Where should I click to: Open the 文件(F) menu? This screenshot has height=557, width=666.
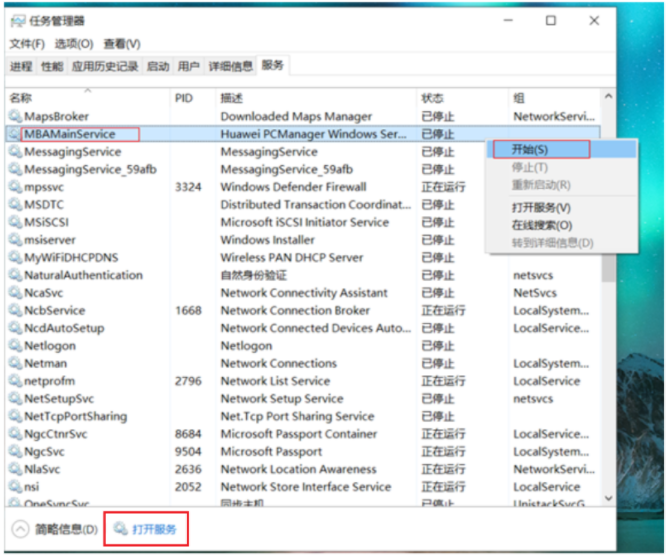click(x=27, y=44)
